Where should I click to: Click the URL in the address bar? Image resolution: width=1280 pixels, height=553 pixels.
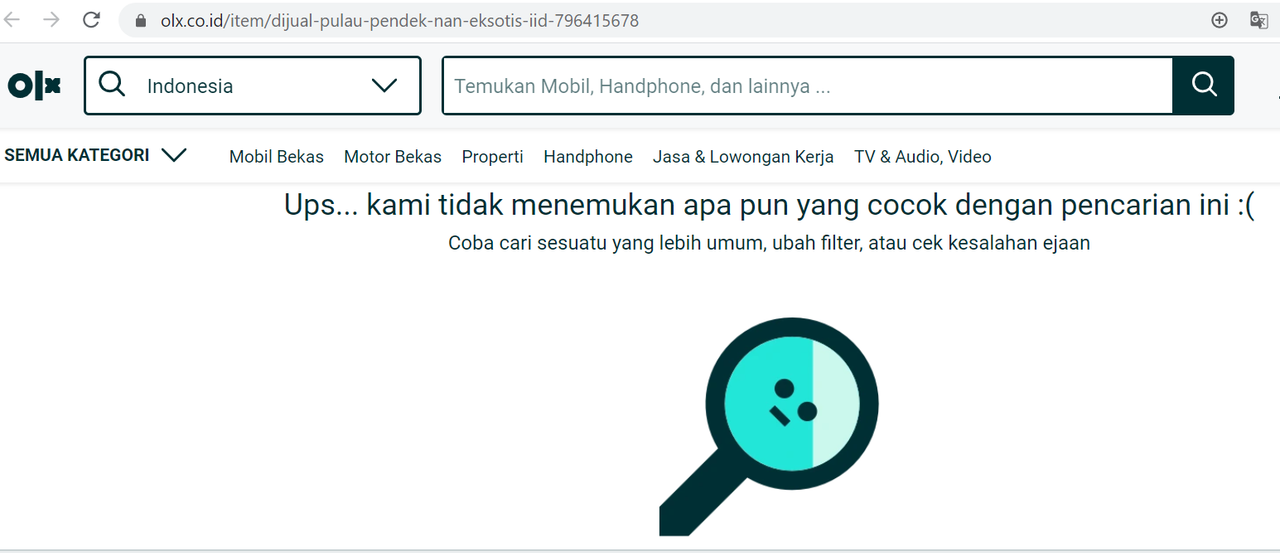[x=400, y=20]
